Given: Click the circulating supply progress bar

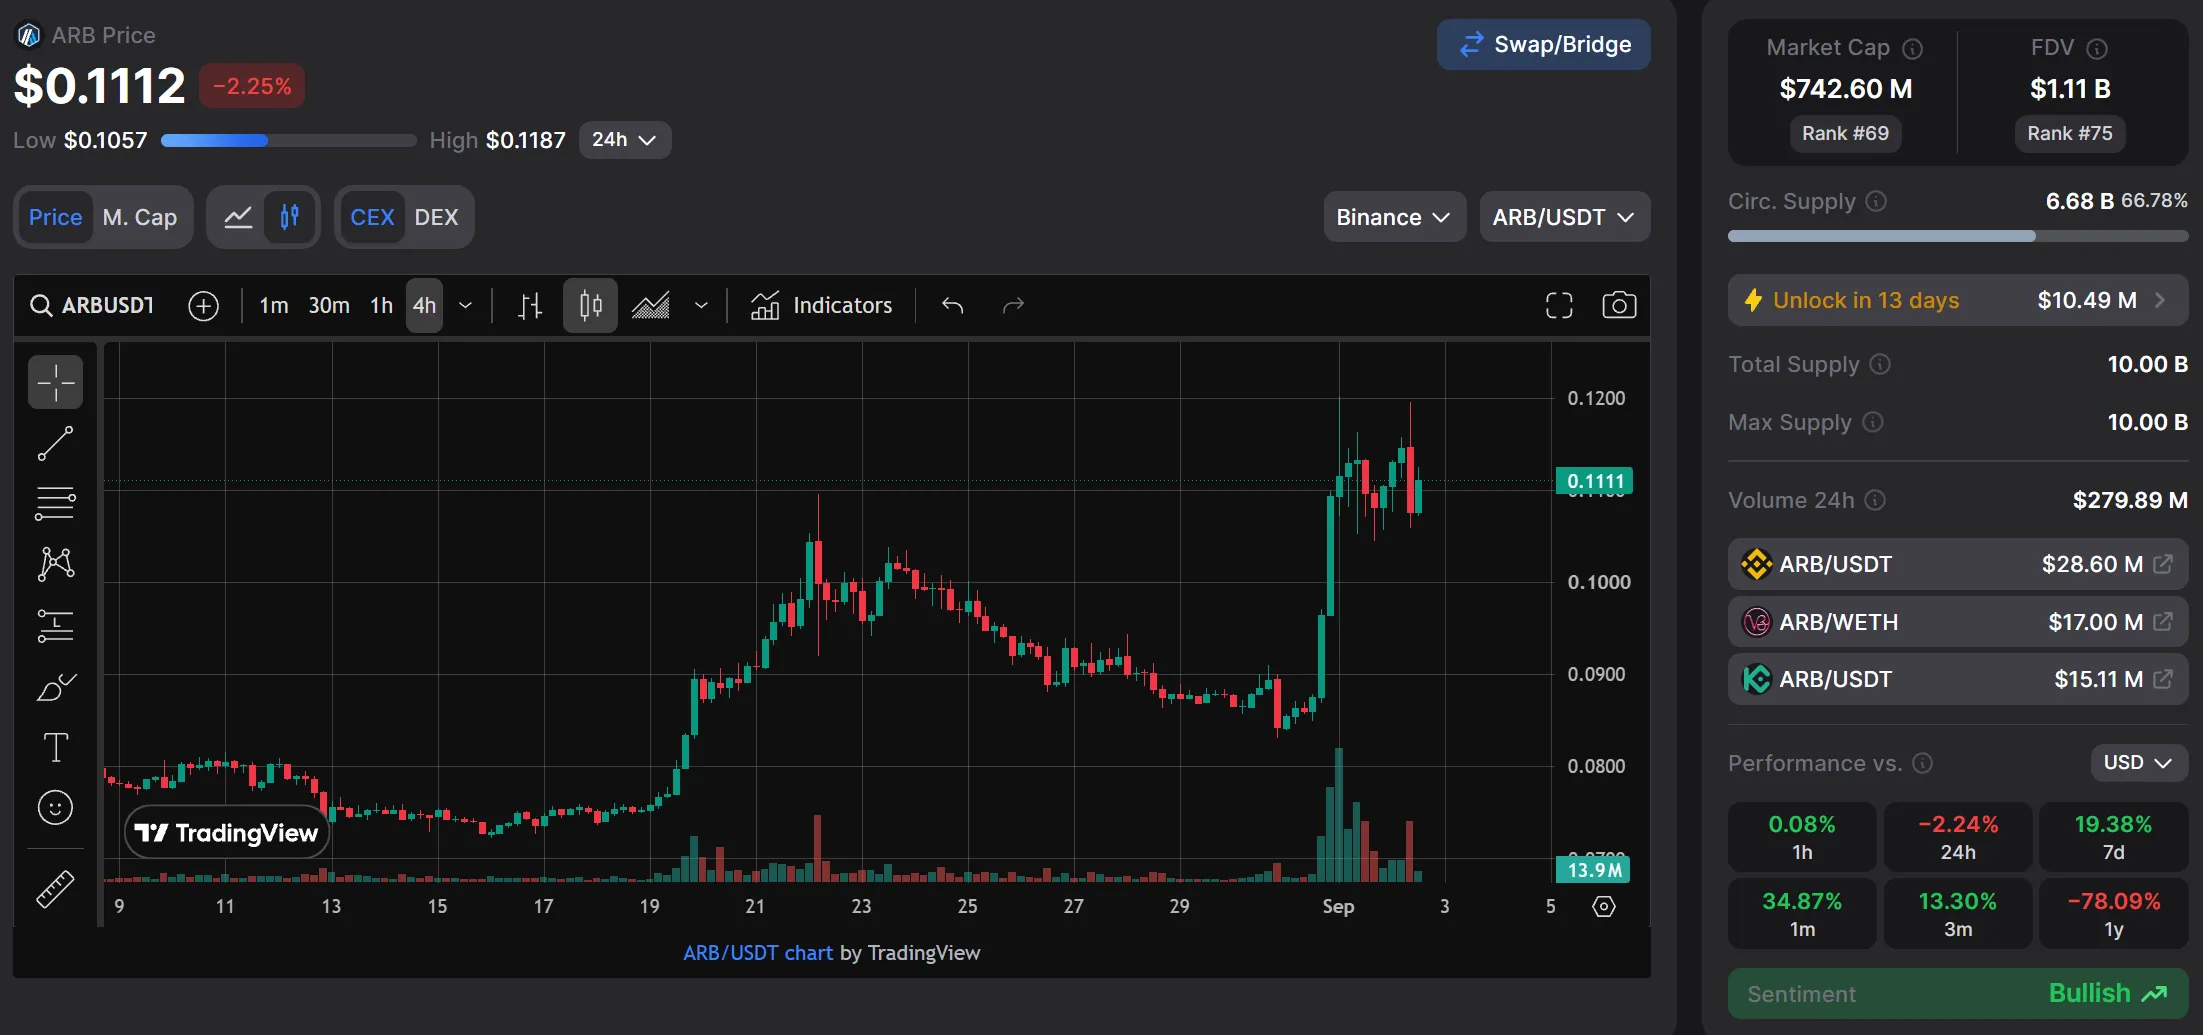Looking at the screenshot, I should pyautogui.click(x=1957, y=236).
